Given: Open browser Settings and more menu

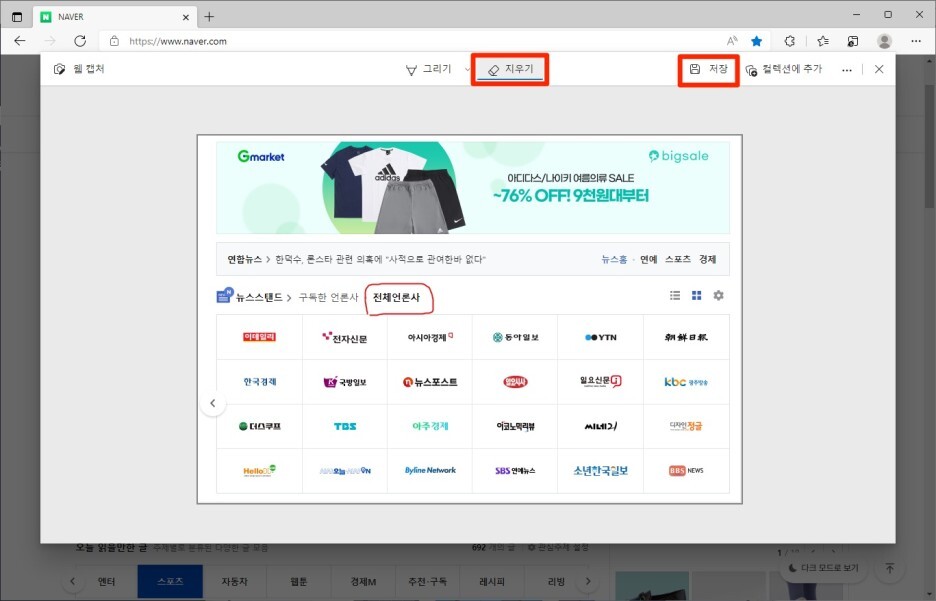Looking at the screenshot, I should (x=916, y=41).
